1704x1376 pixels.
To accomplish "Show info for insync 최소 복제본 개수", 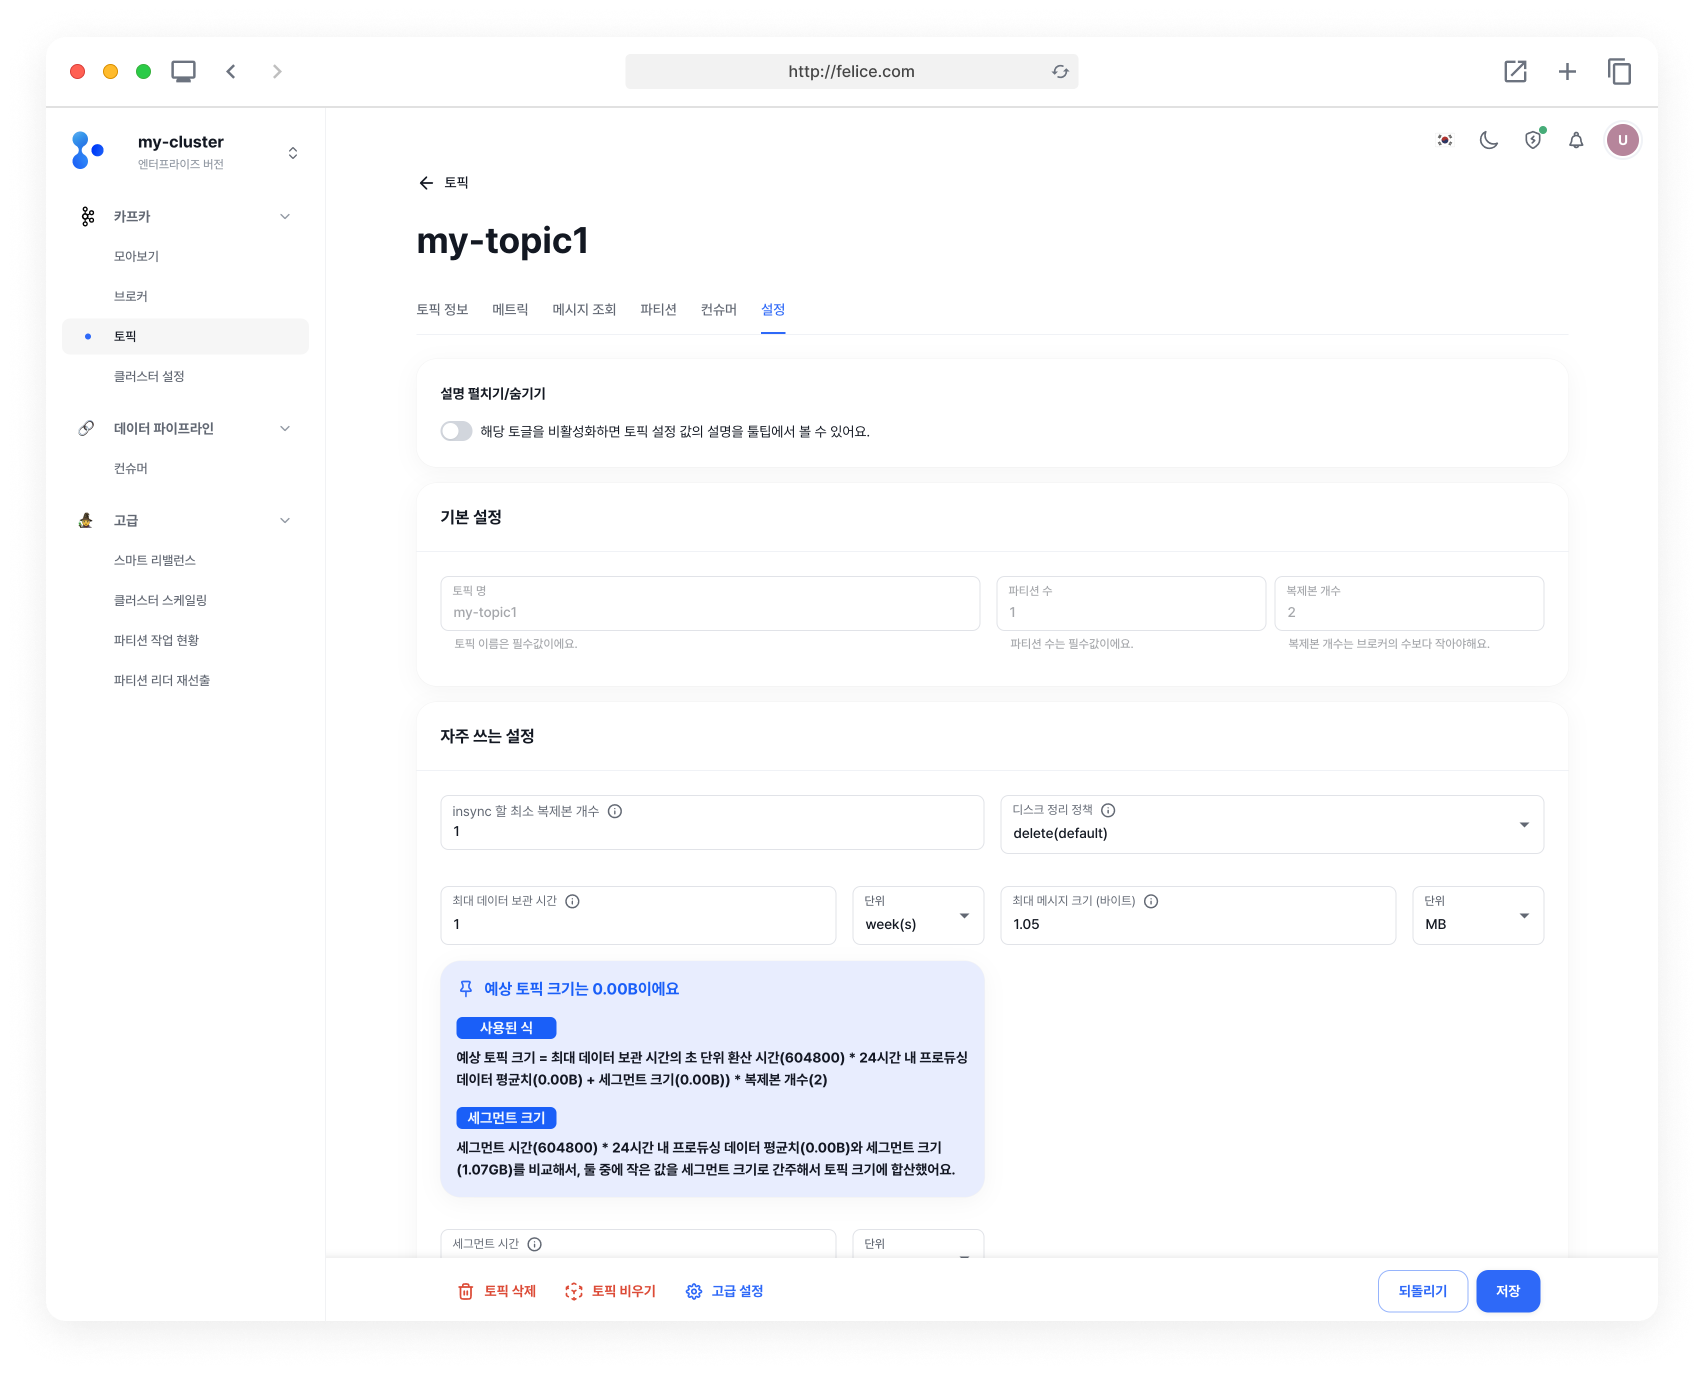I will point(615,811).
